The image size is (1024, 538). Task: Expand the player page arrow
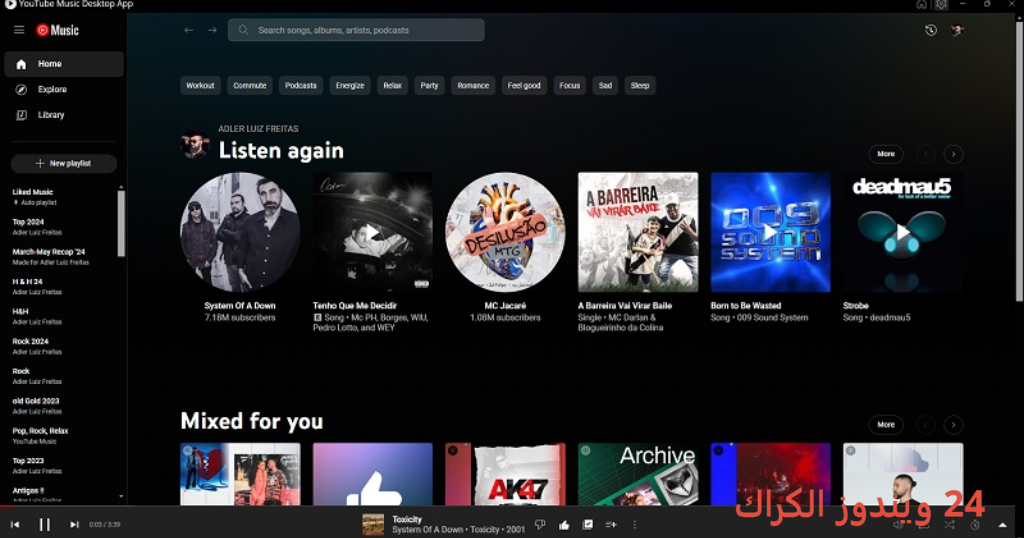tap(1002, 524)
